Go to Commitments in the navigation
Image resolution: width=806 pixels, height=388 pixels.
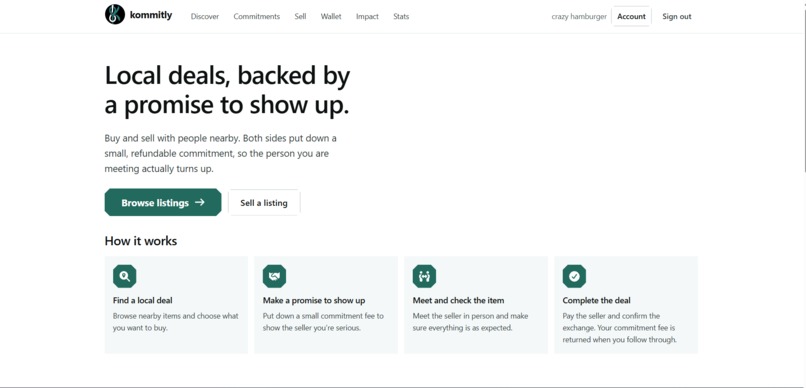tap(257, 16)
